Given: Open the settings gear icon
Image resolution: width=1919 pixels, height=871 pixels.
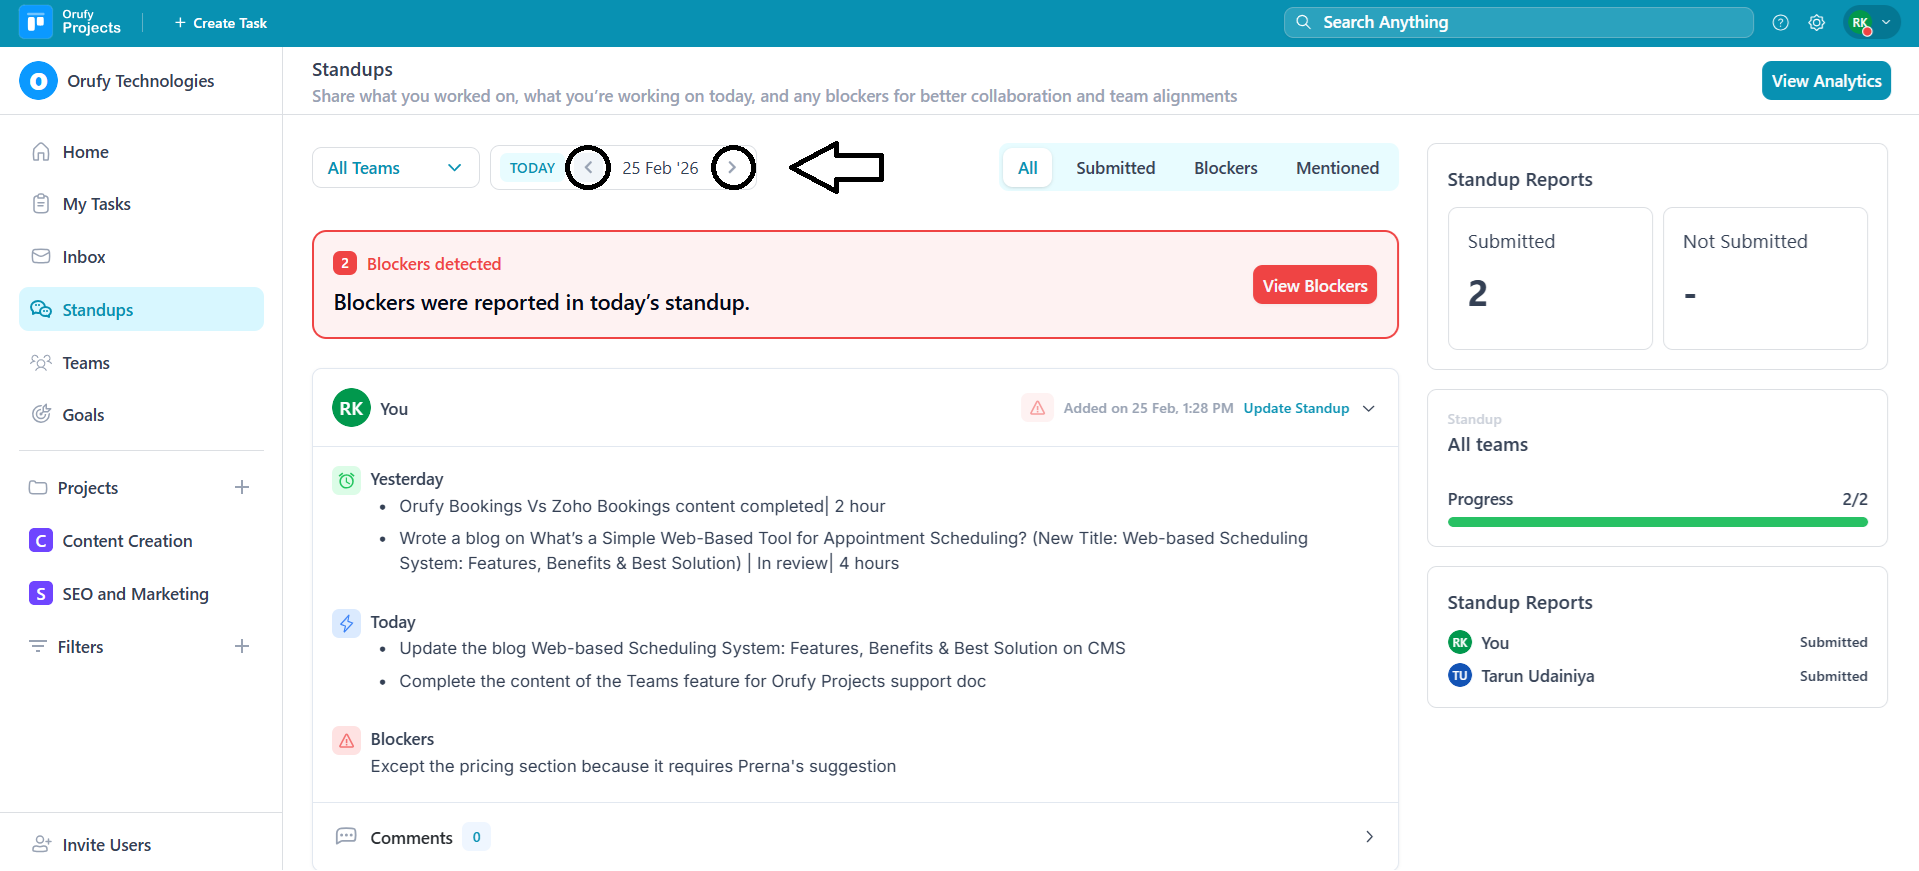Looking at the screenshot, I should tap(1816, 23).
